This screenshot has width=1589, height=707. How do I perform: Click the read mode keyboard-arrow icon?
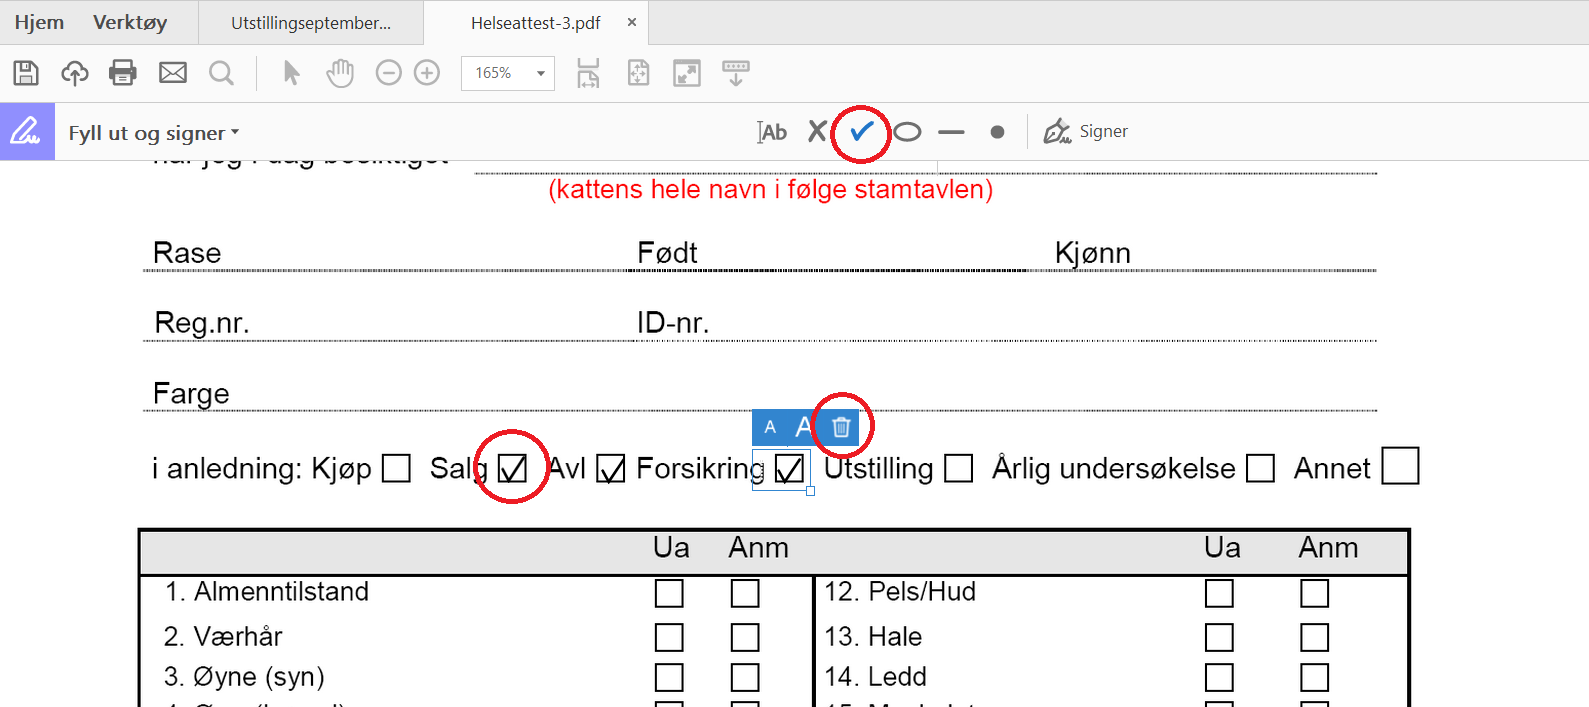pos(736,72)
